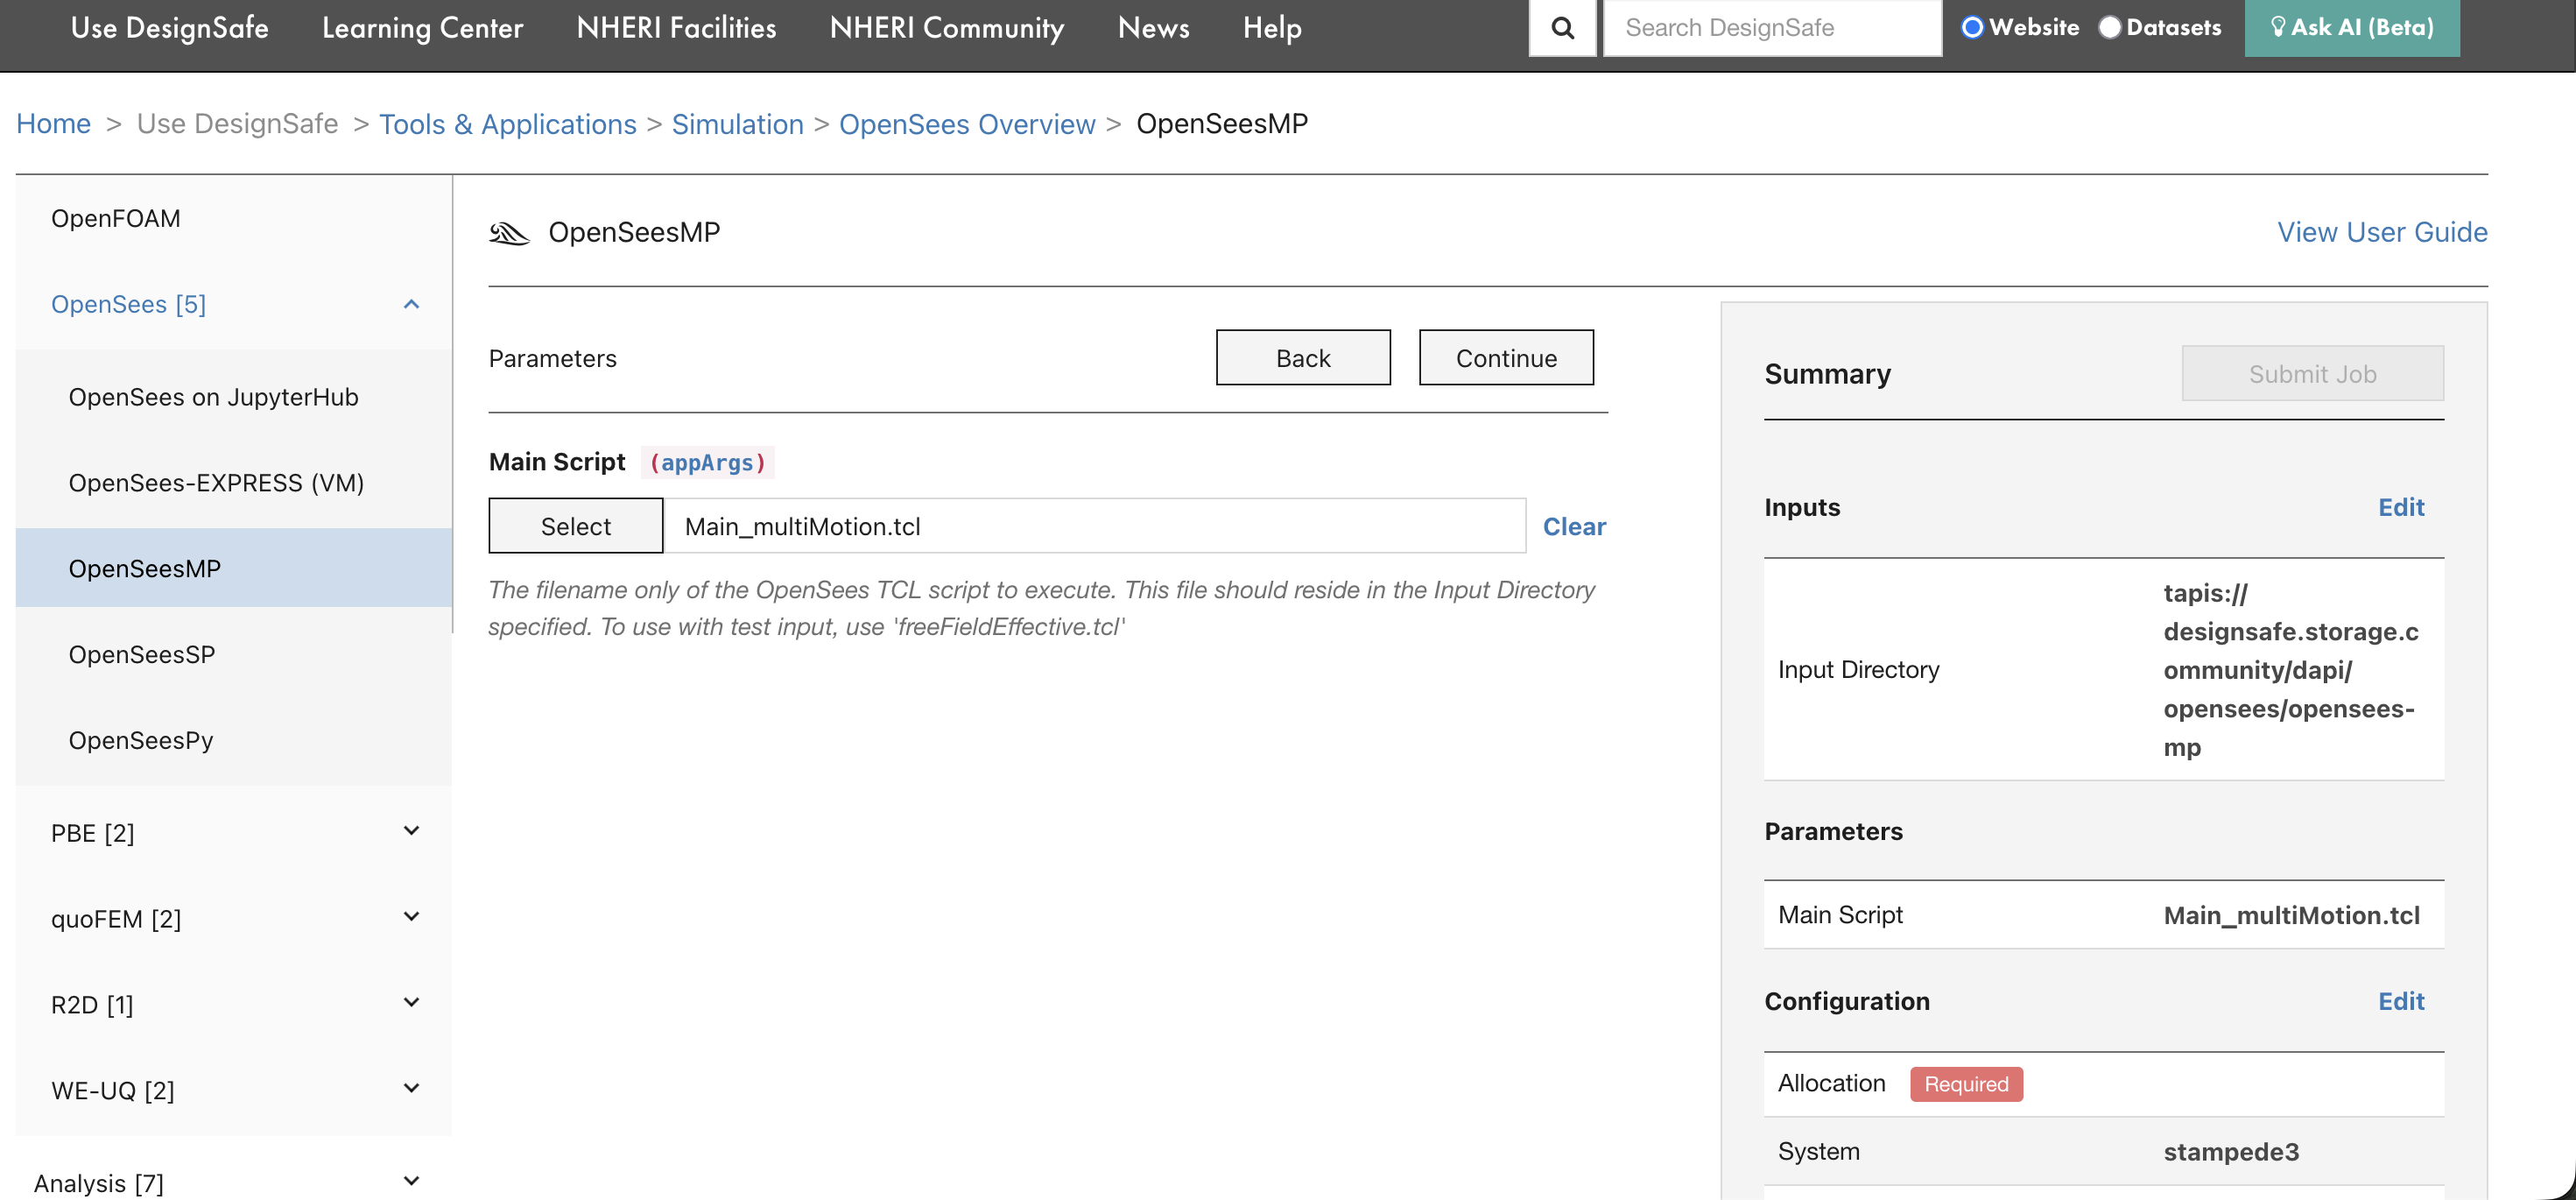Click the Input Directory tapis path value
This screenshot has width=2576, height=1200.
[x=2291, y=670]
